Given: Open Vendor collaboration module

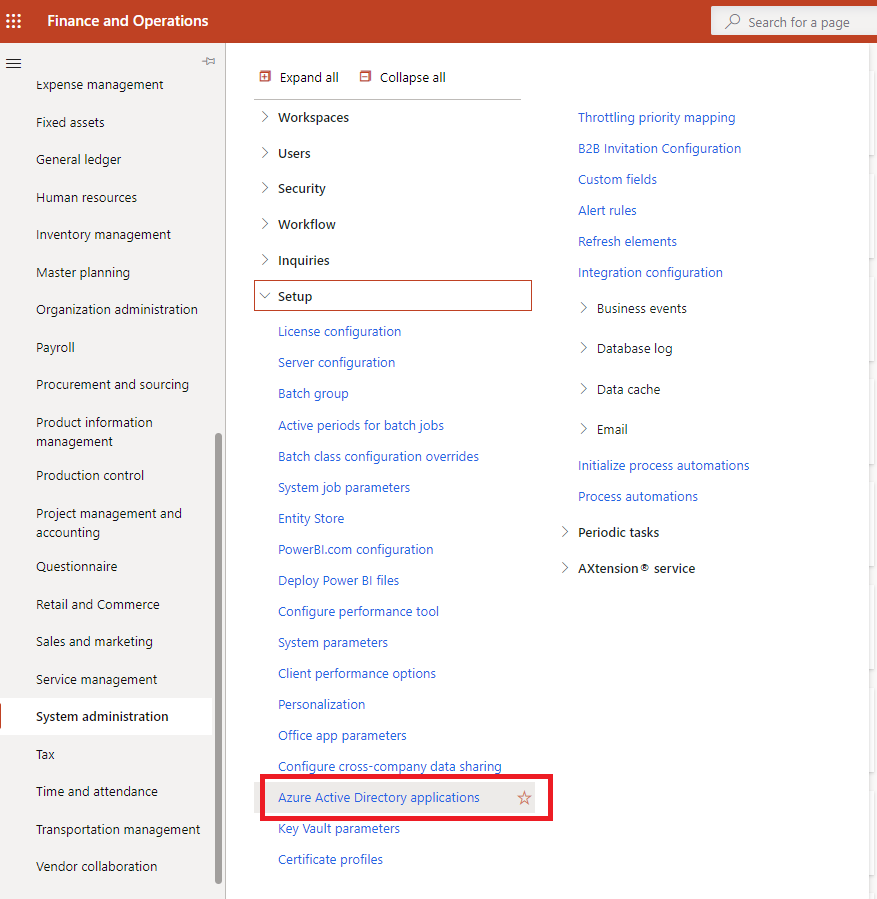Looking at the screenshot, I should [96, 866].
